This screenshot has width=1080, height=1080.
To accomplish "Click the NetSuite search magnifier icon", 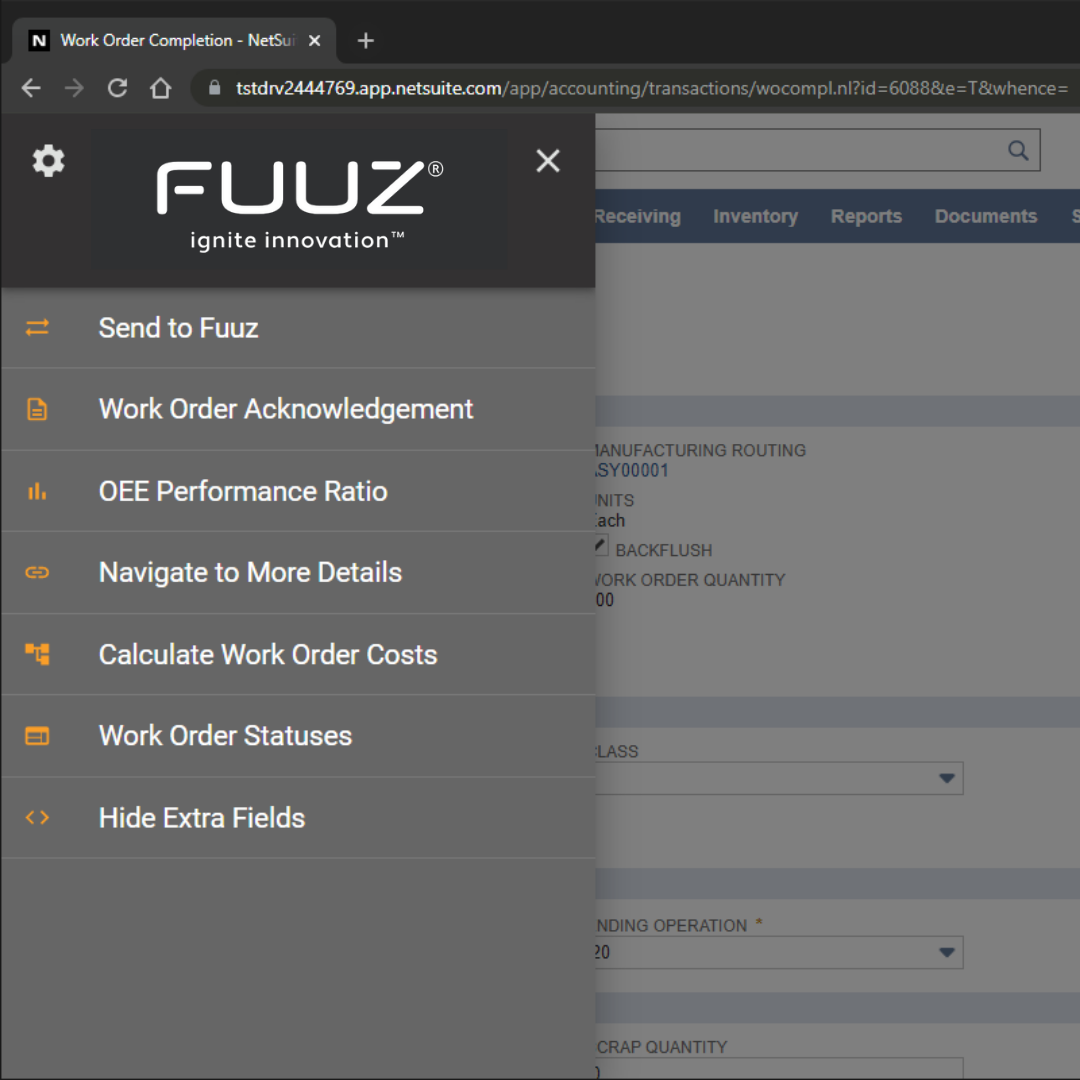I will pyautogui.click(x=1018, y=150).
